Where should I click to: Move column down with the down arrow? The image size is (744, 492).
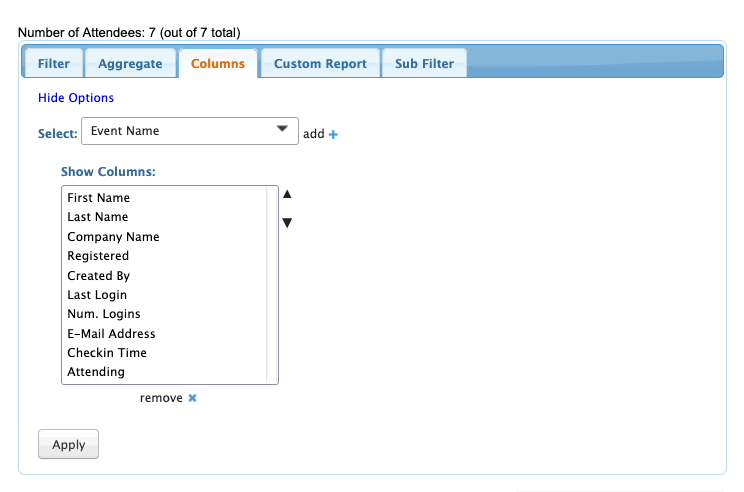[287, 223]
